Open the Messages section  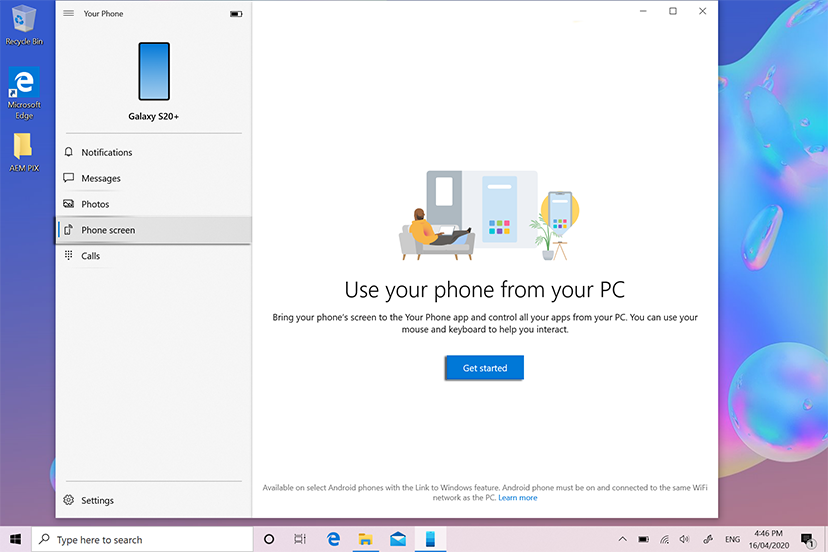pyautogui.click(x=153, y=178)
